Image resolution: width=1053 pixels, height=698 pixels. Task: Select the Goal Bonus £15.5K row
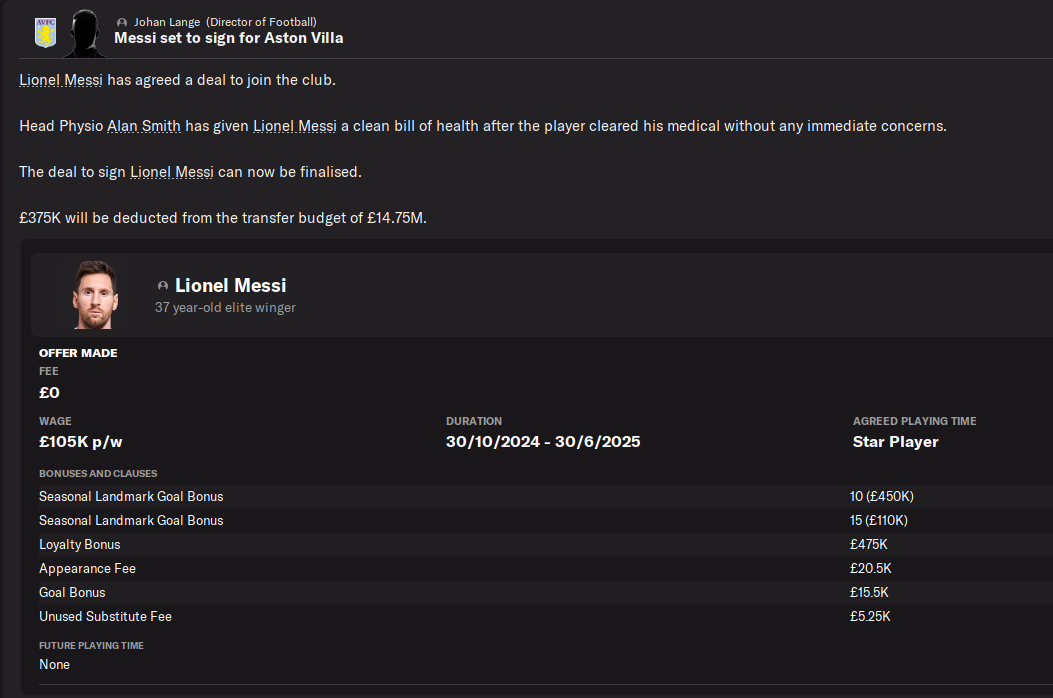(x=72, y=592)
